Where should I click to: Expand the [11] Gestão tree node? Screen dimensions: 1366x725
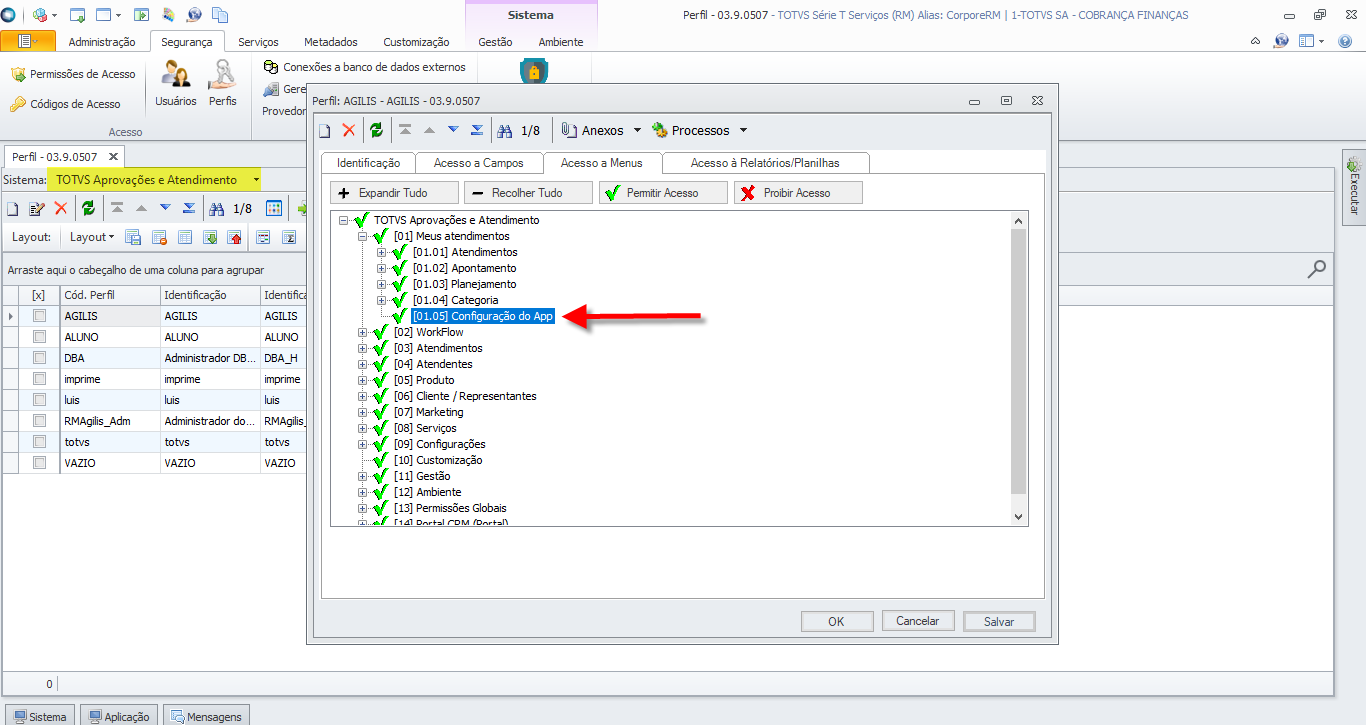[363, 476]
